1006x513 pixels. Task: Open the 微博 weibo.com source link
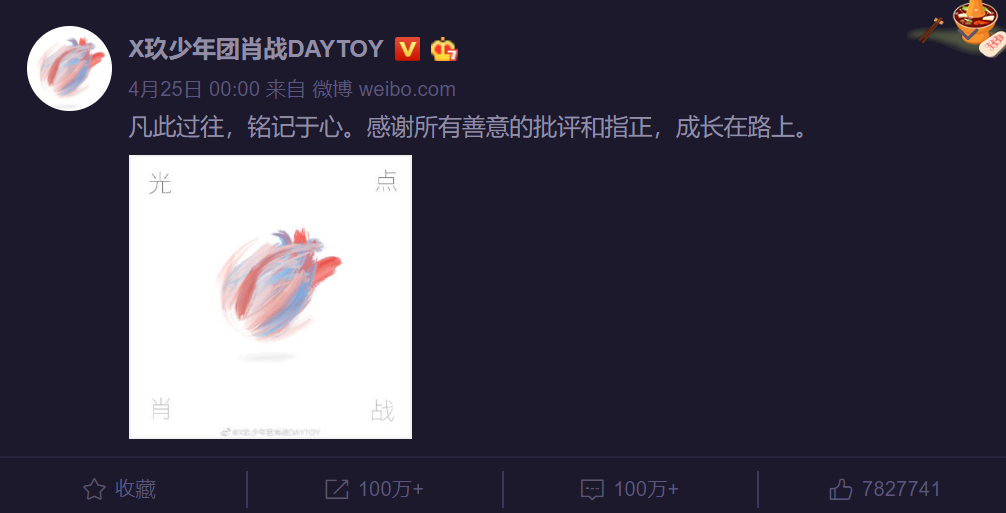384,89
